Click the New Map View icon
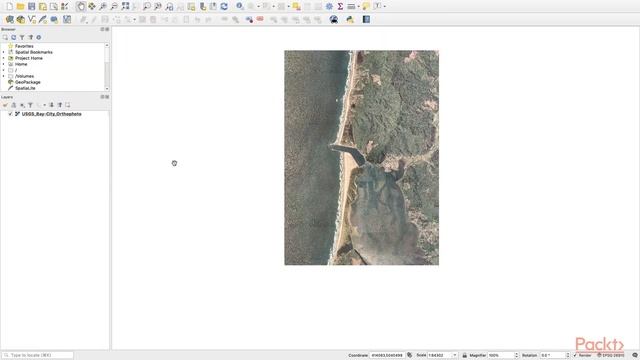640x360 pixels. 191,7
